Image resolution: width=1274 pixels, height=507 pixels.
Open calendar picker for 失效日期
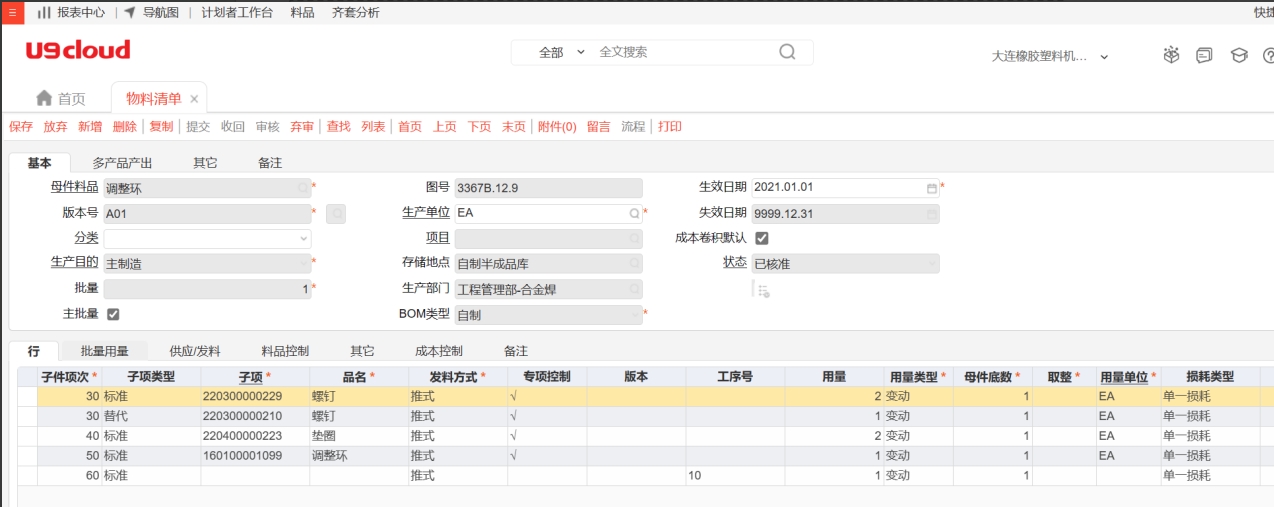pos(932,213)
